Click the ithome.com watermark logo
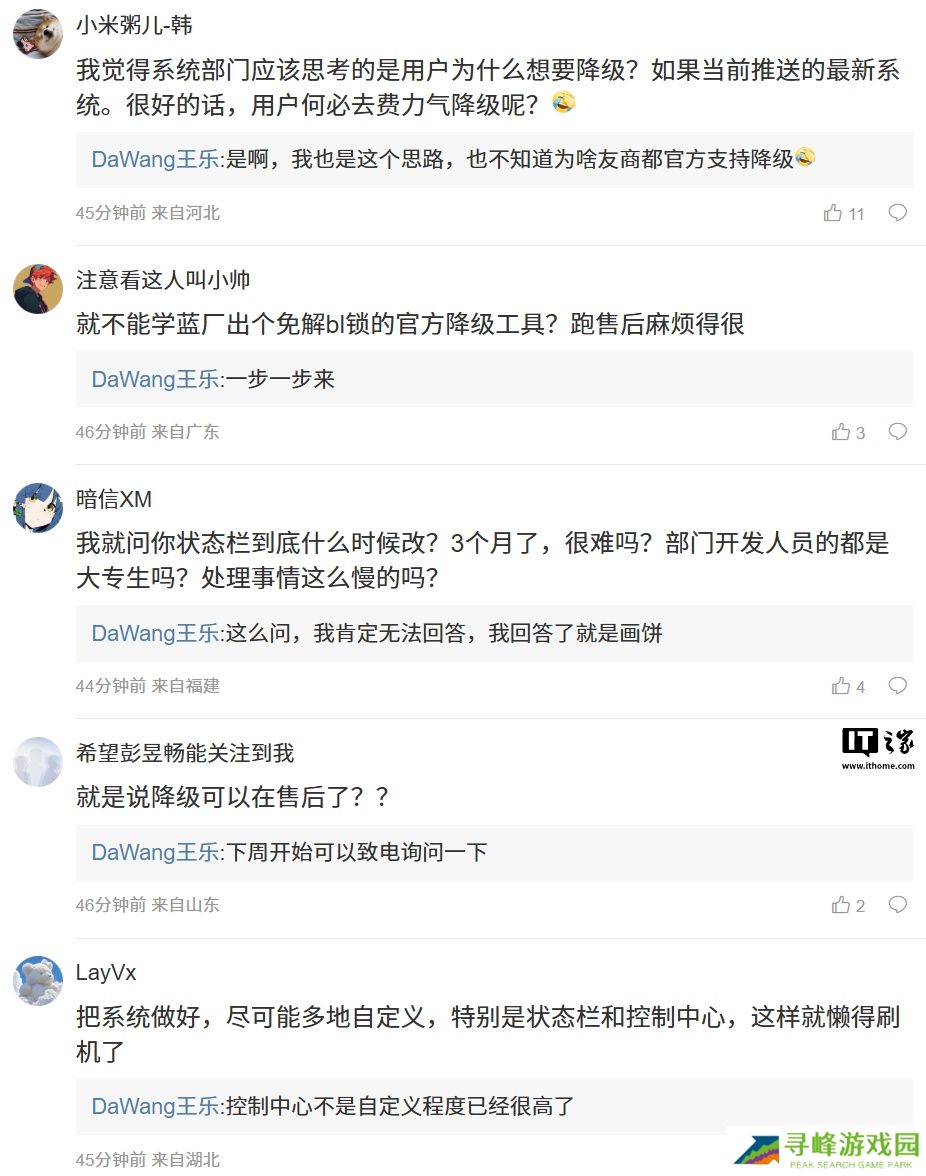This screenshot has width=926, height=1176. tap(877, 748)
